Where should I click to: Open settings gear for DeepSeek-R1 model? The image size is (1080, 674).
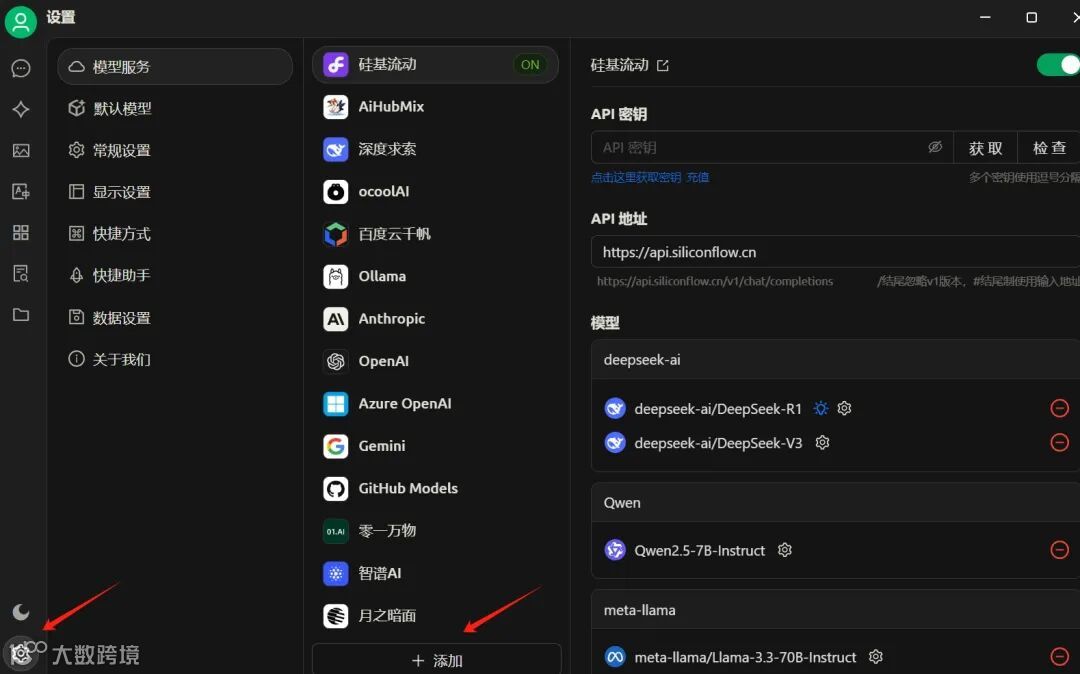[x=844, y=408]
